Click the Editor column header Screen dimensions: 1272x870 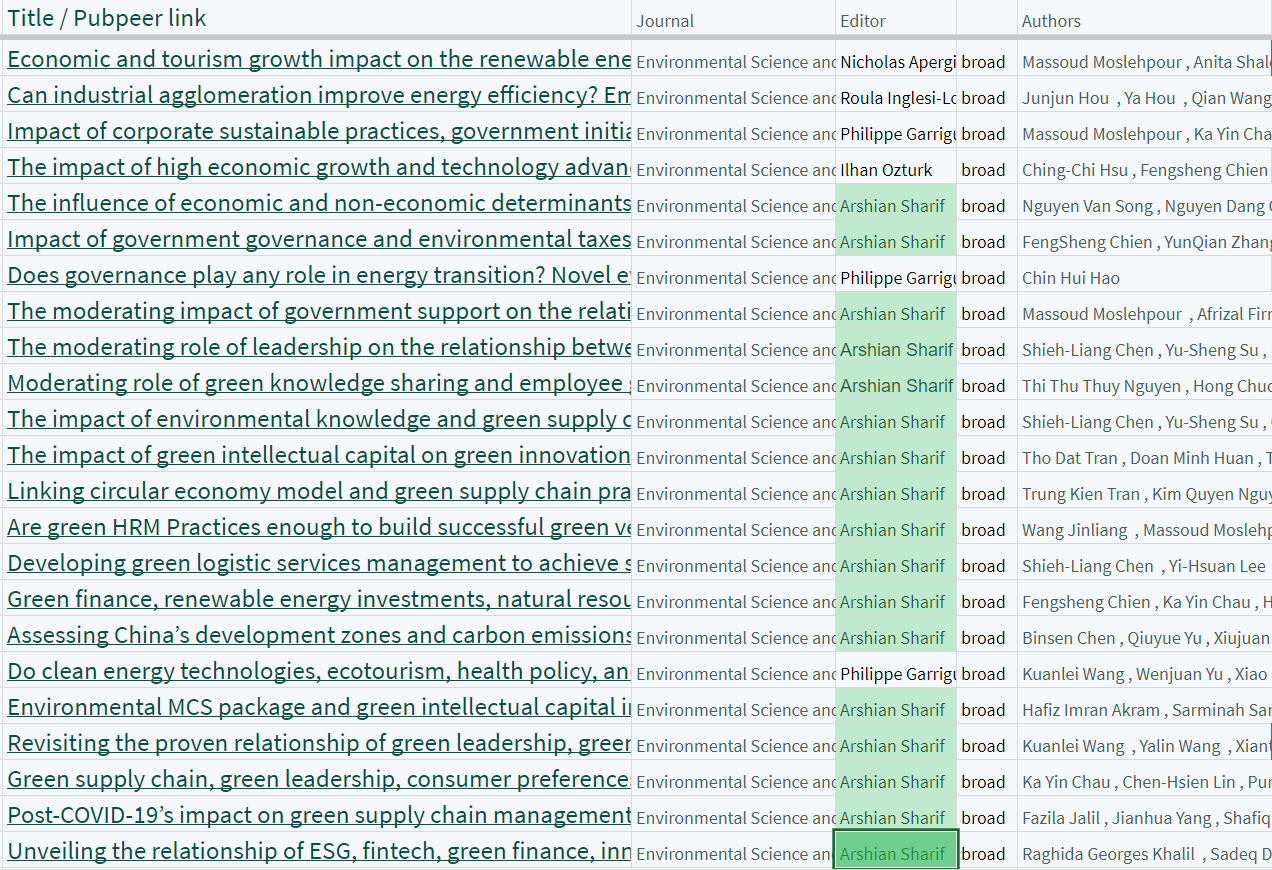coord(863,21)
